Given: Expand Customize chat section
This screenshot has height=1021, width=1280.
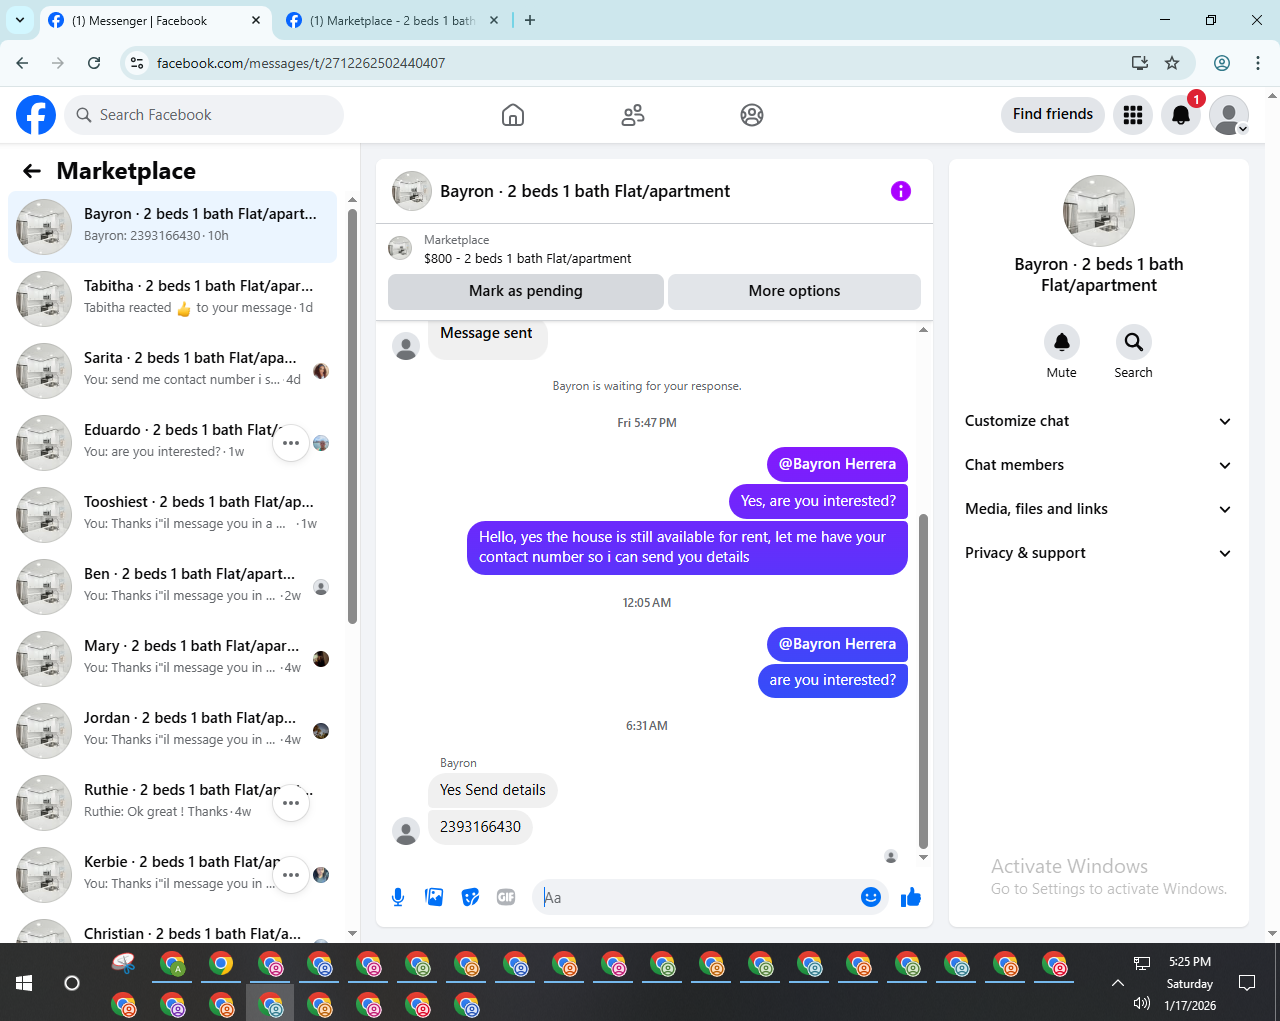Looking at the screenshot, I should point(1099,421).
